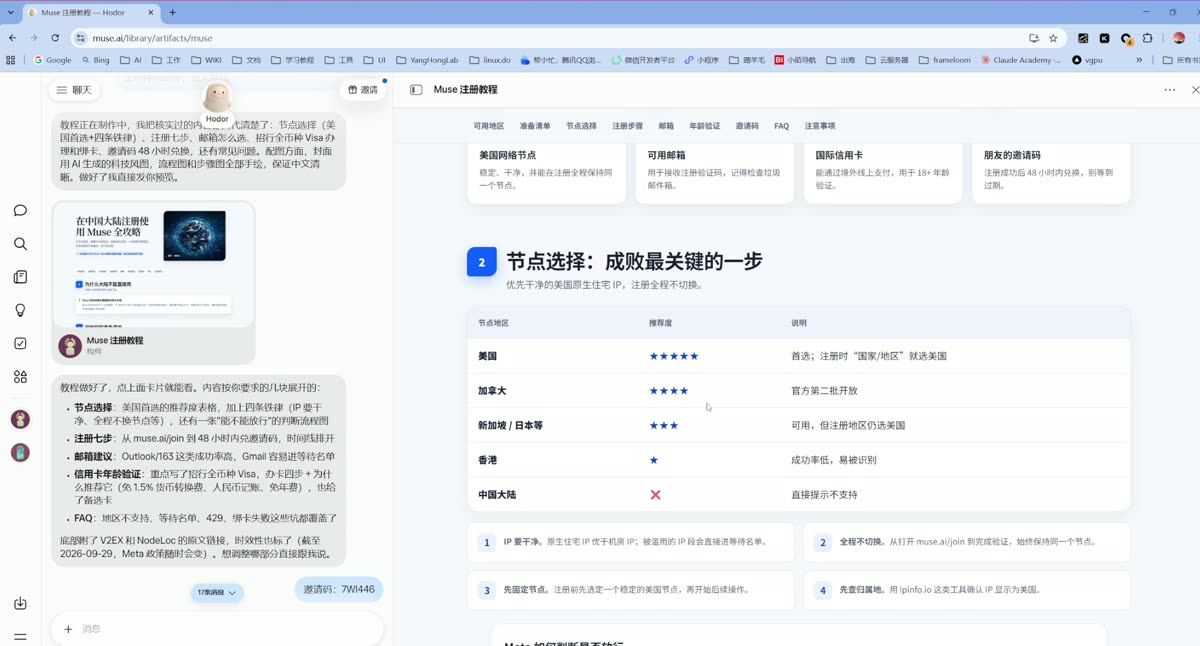Viewport: 1200px width, 646px height.
Task: Reload the page with the refresh button
Action: click(56, 38)
